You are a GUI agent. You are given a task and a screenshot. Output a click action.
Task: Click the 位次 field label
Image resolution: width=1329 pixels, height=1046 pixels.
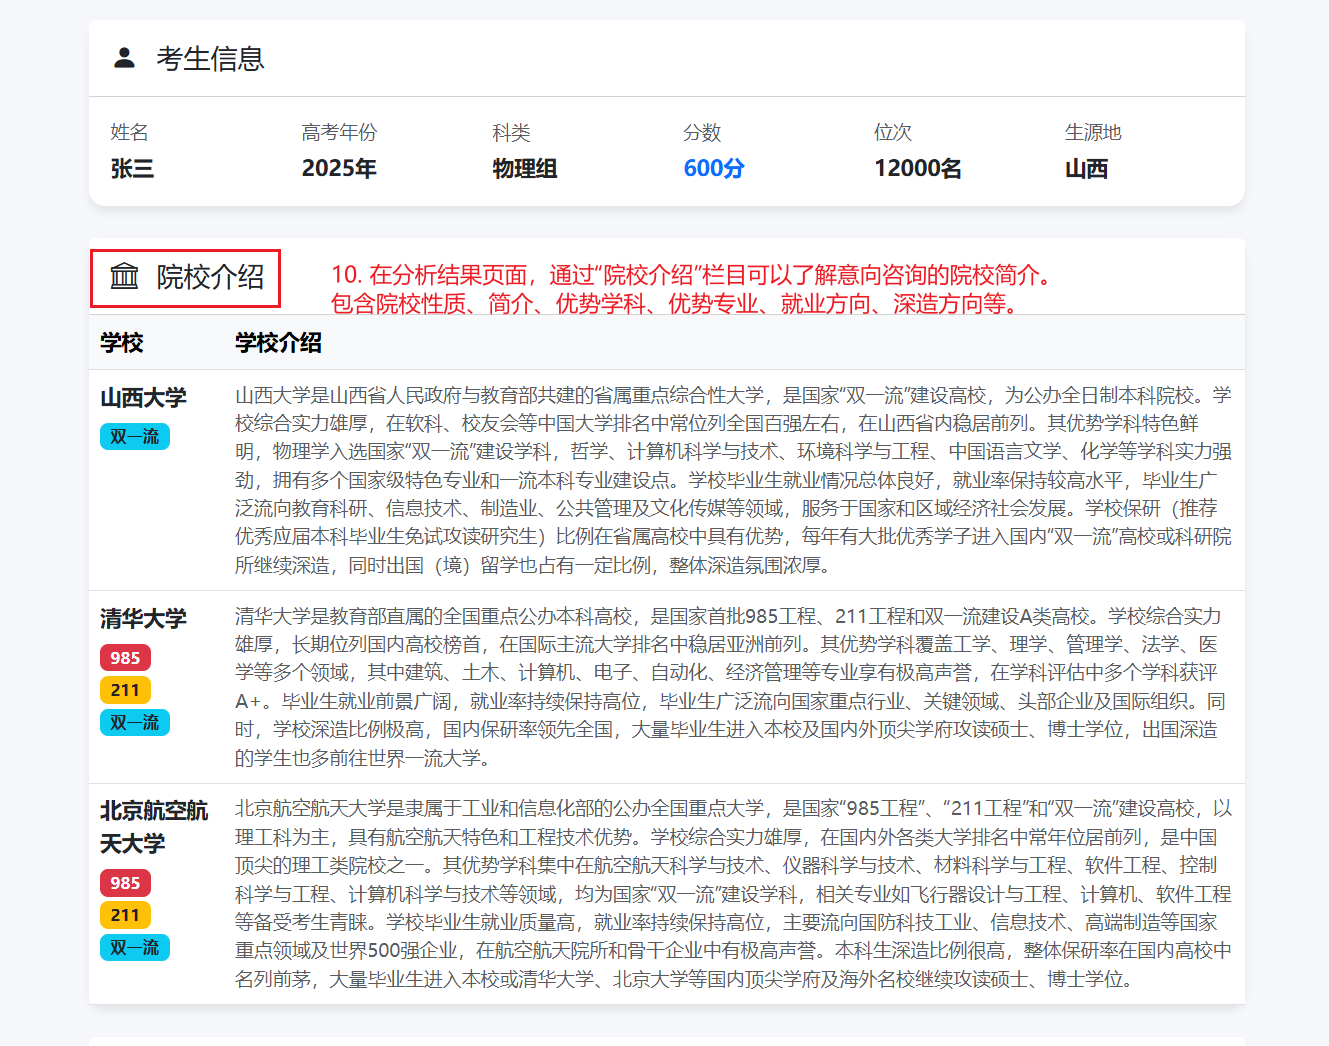point(893,132)
